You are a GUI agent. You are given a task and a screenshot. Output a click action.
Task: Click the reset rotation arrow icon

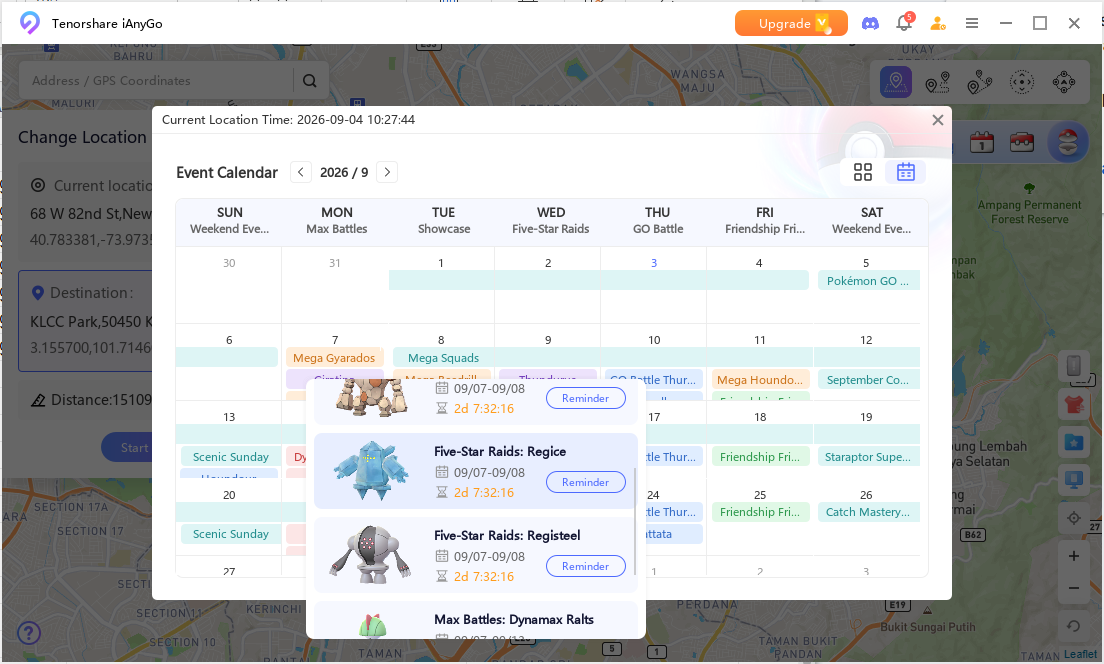[1074, 626]
